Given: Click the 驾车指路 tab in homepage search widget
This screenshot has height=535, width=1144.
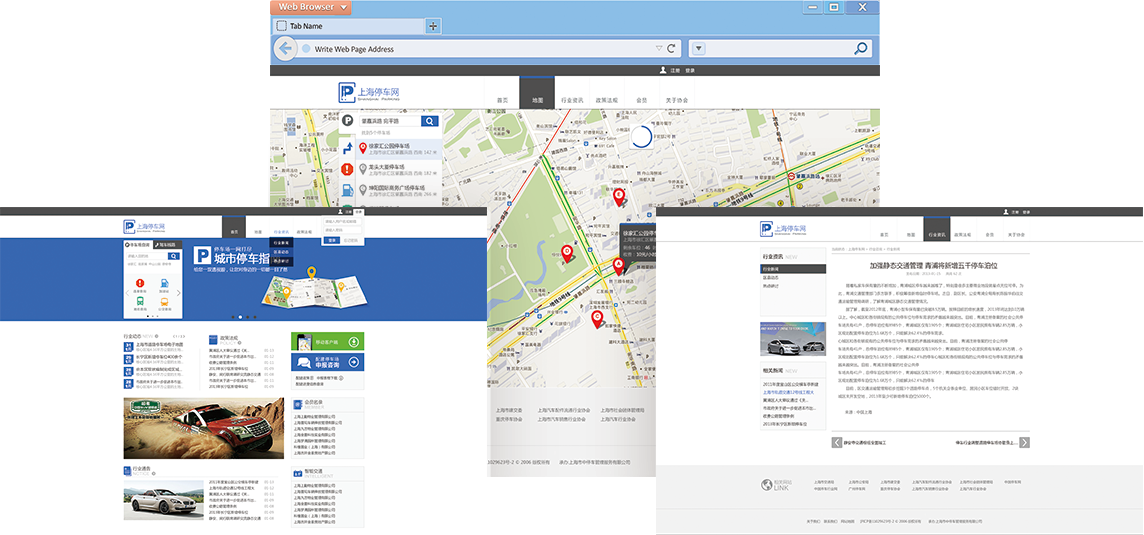Looking at the screenshot, I should (x=167, y=245).
